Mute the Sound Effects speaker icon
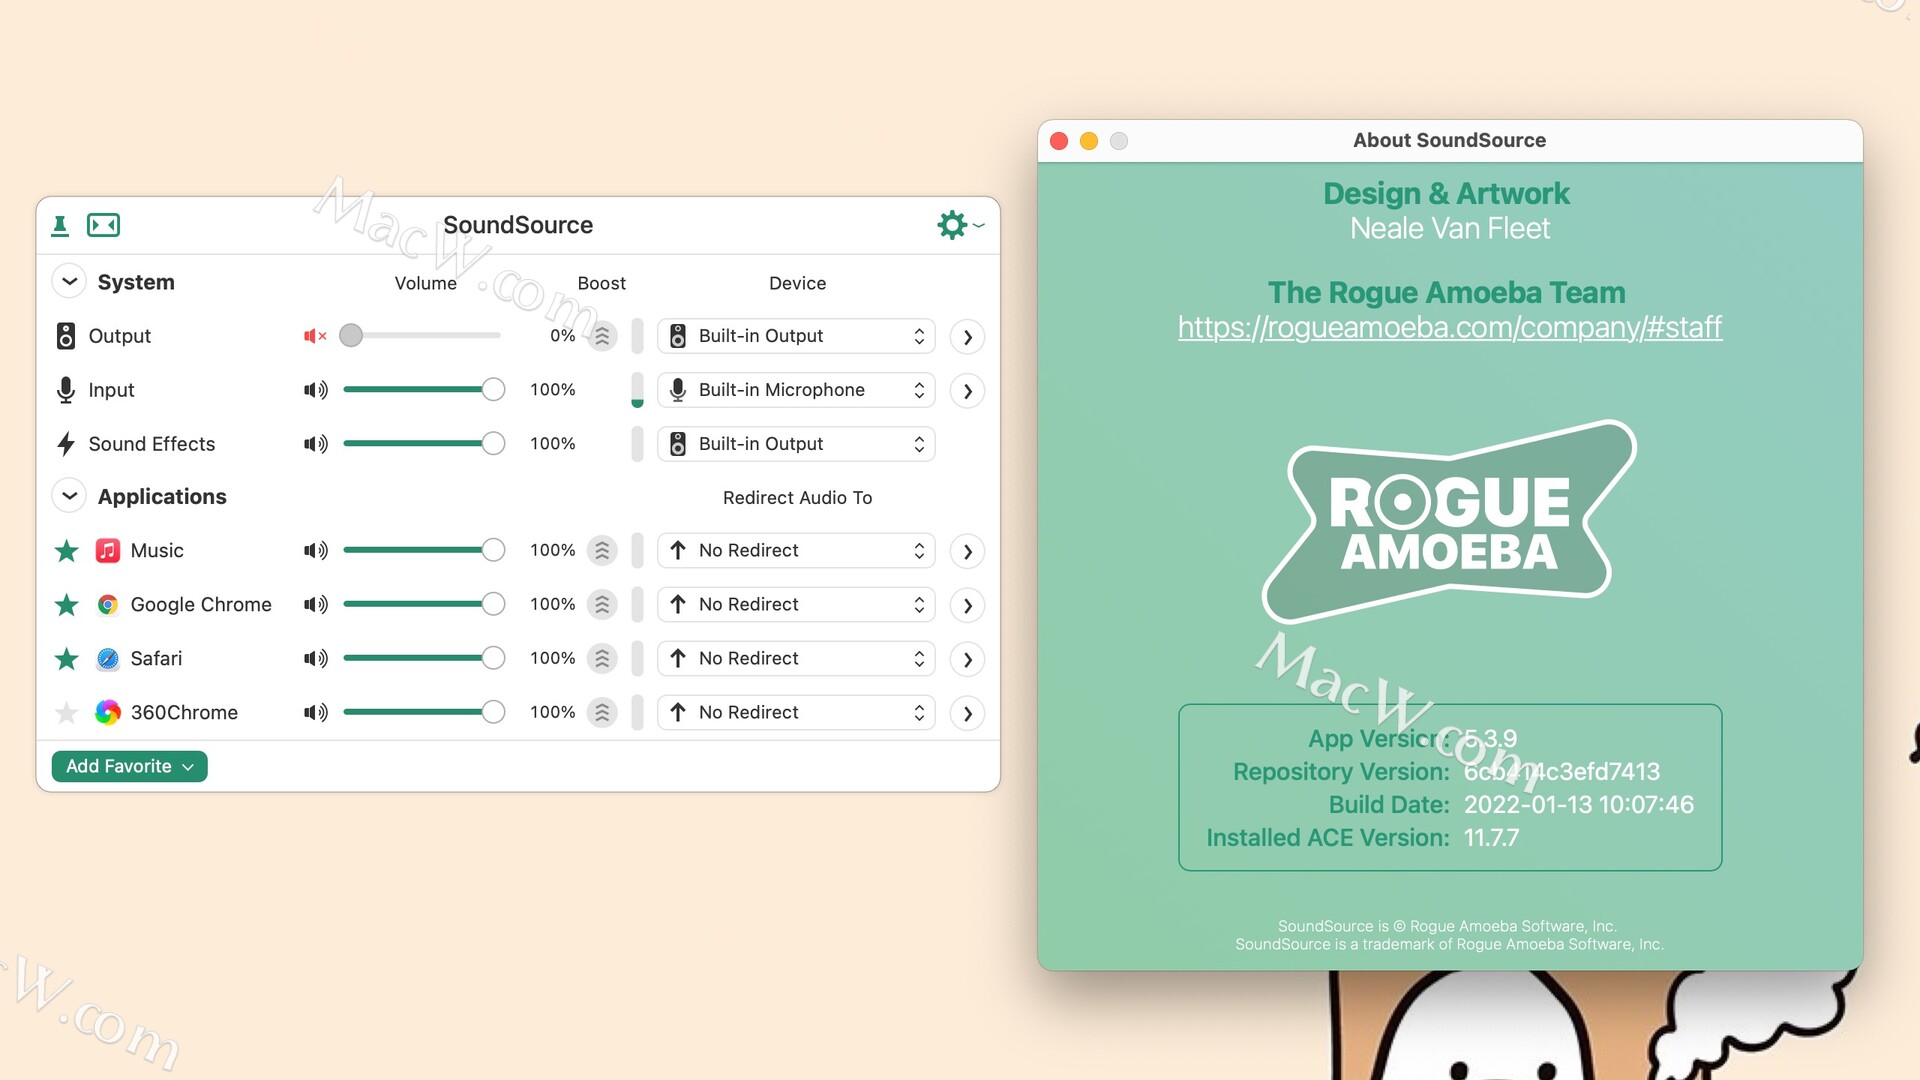Screen dimensions: 1920x1080 [x=315, y=444]
